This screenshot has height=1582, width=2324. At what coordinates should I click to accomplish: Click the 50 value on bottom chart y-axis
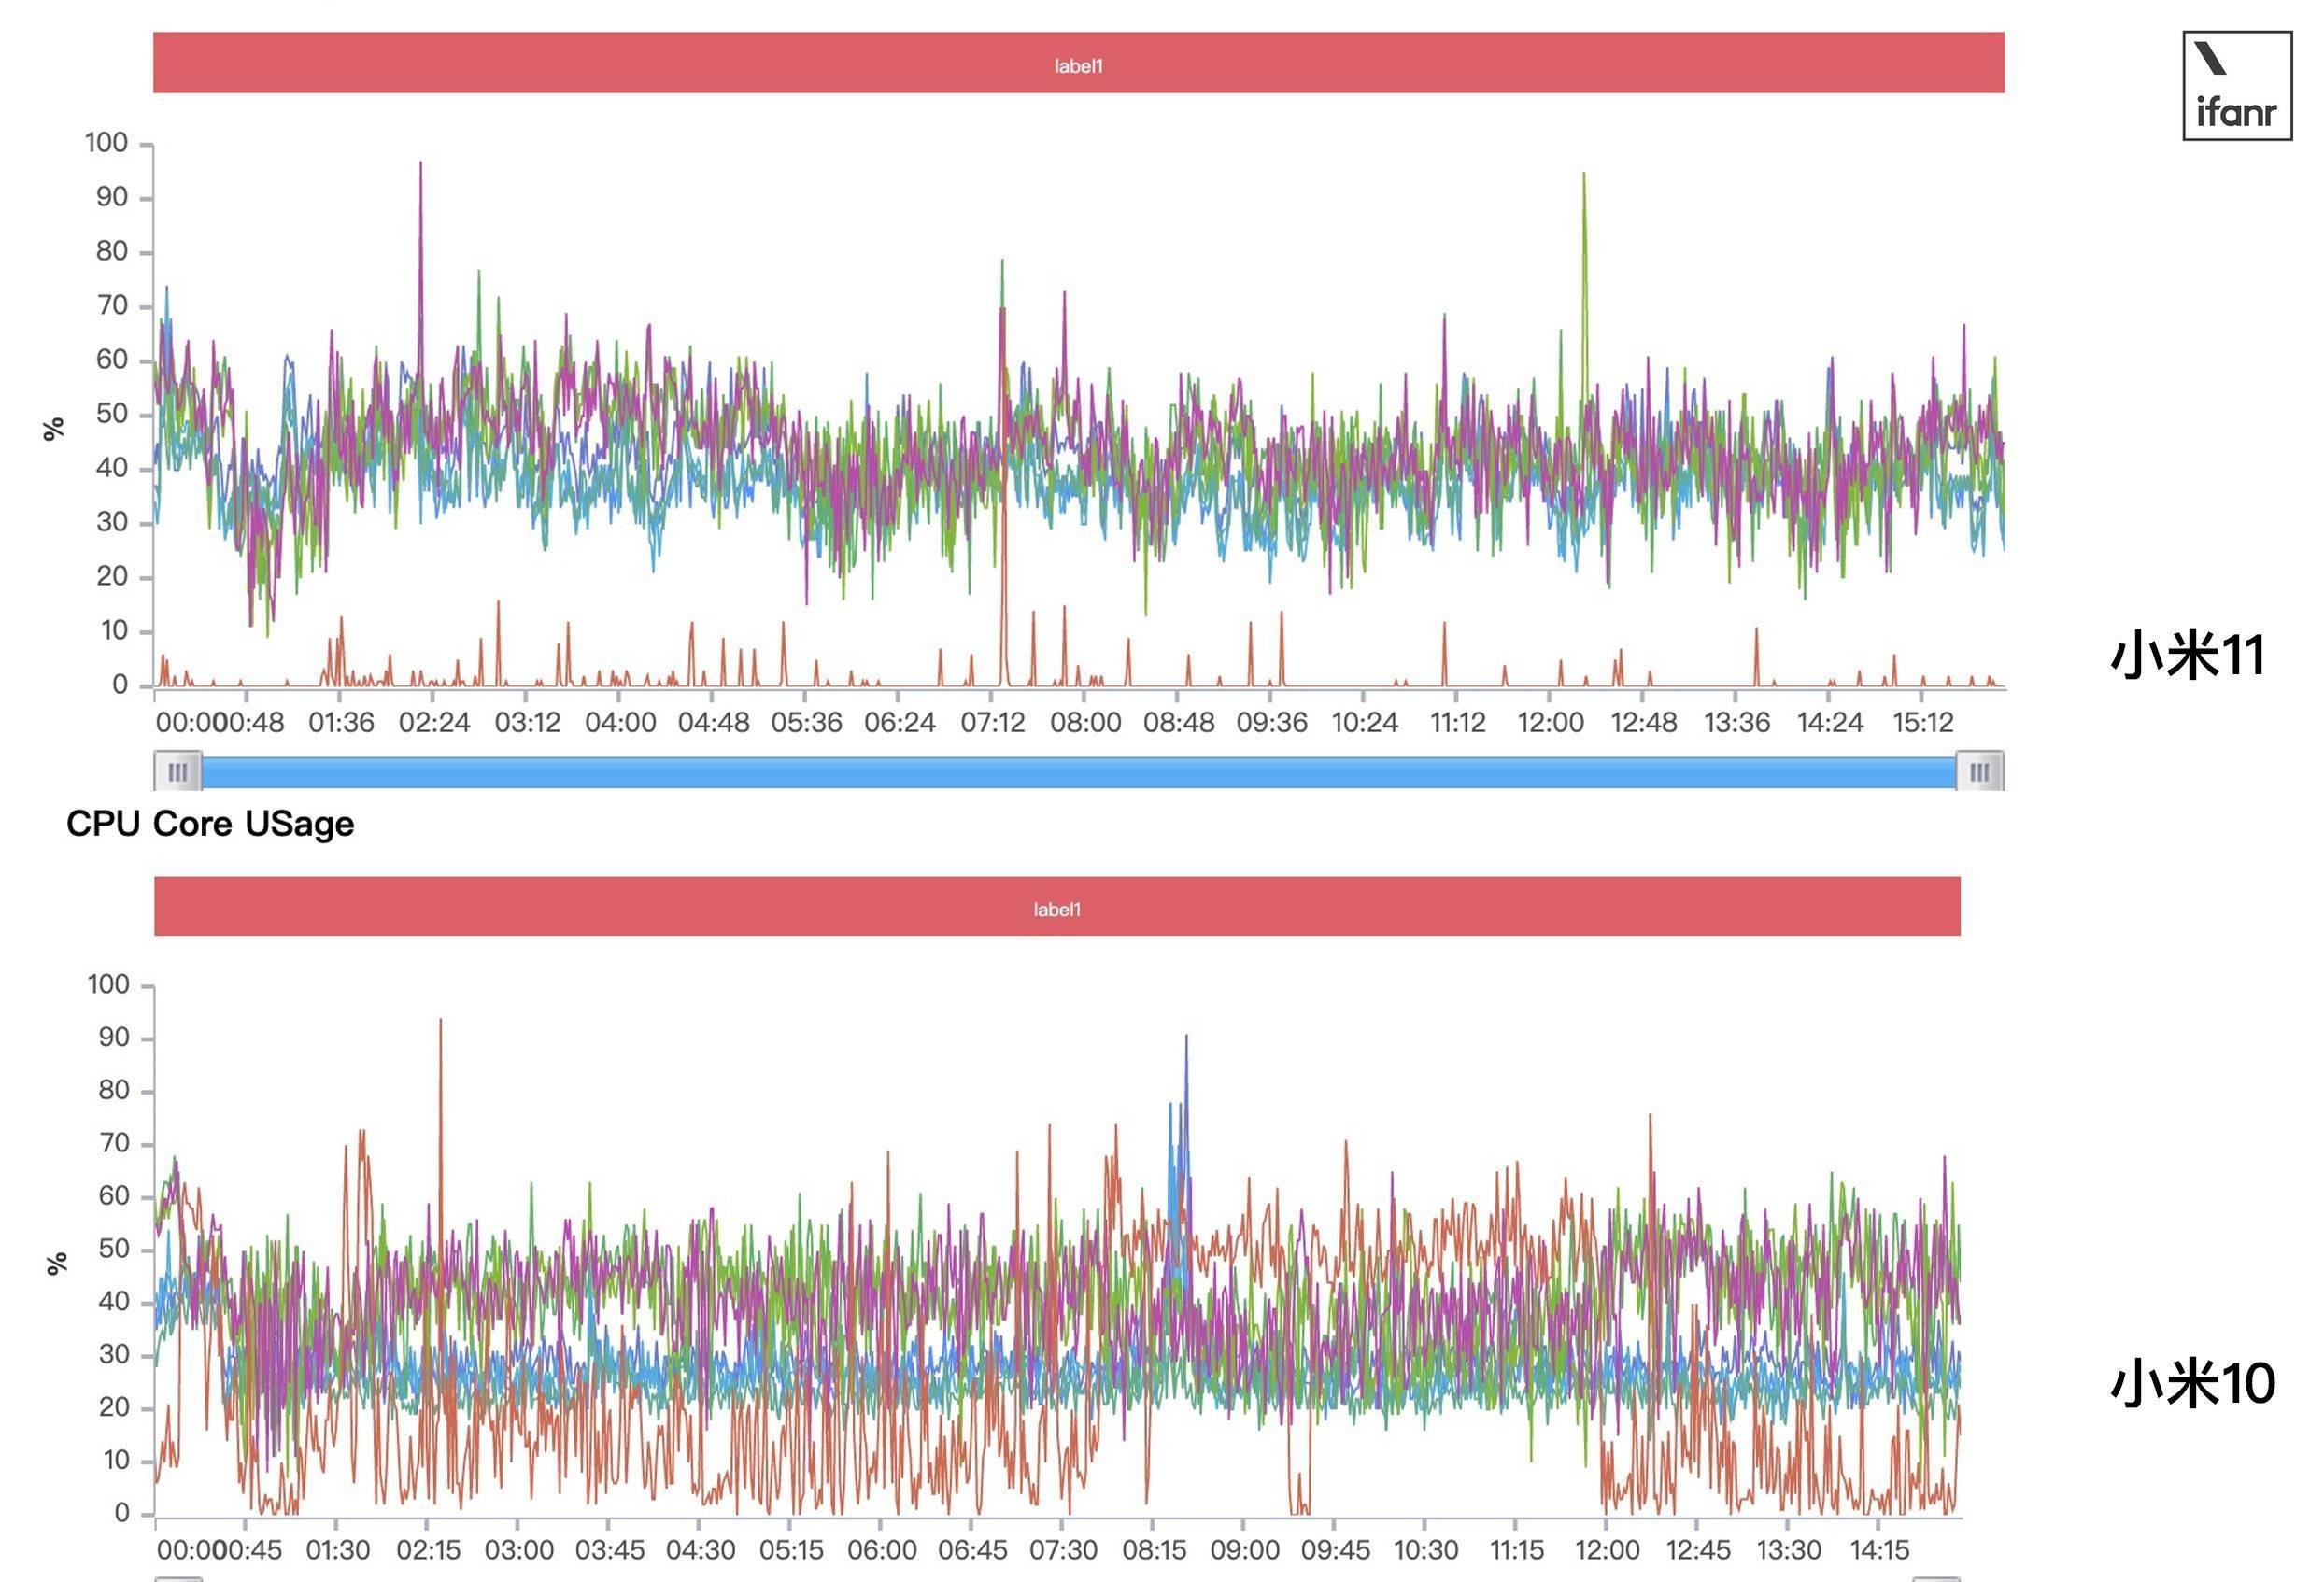pyautogui.click(x=113, y=1249)
